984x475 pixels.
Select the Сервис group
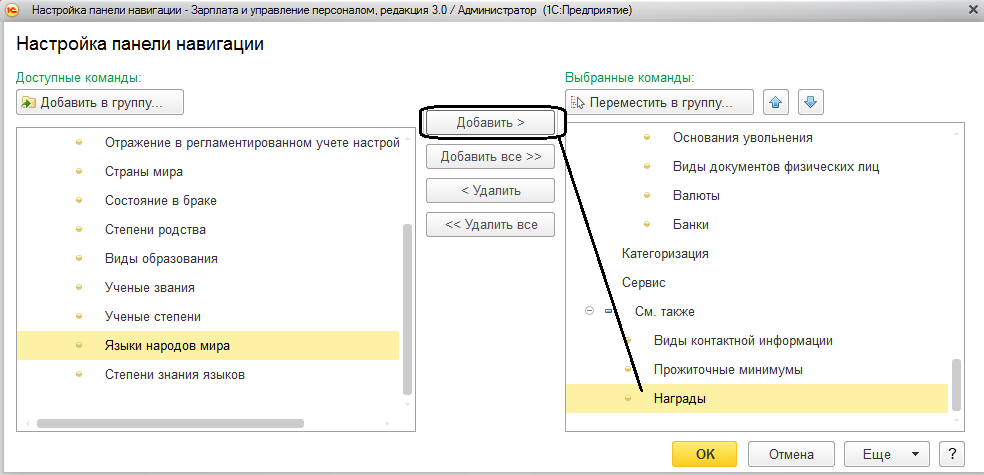643,282
